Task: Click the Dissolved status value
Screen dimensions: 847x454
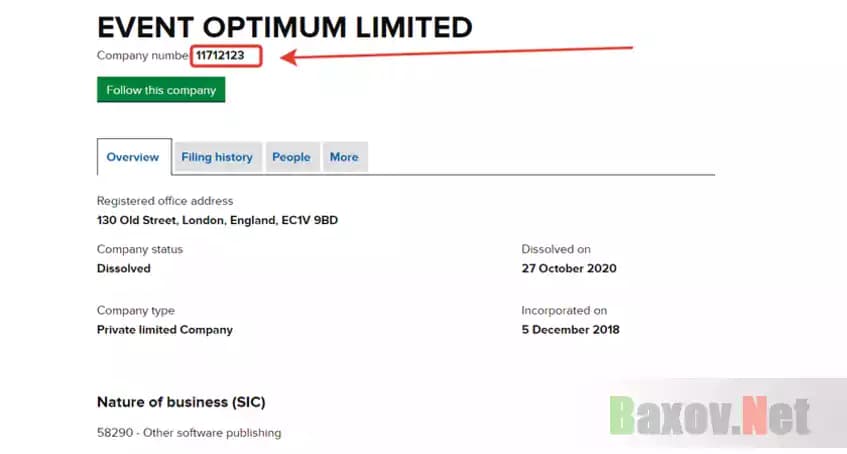Action: tap(124, 268)
